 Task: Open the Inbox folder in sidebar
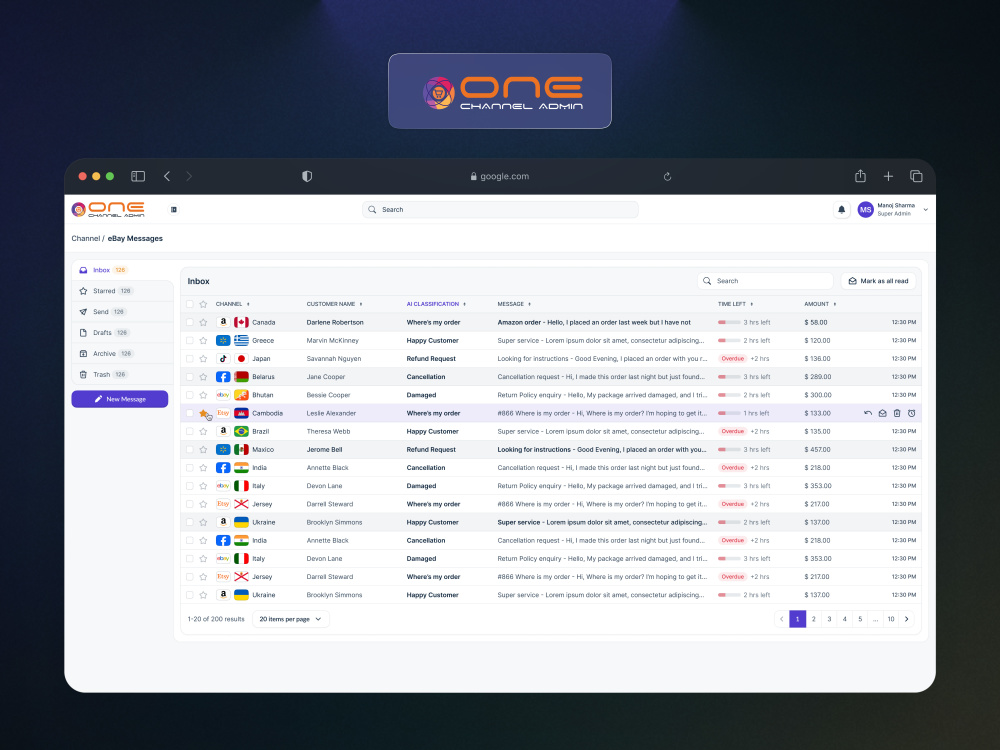click(122, 270)
